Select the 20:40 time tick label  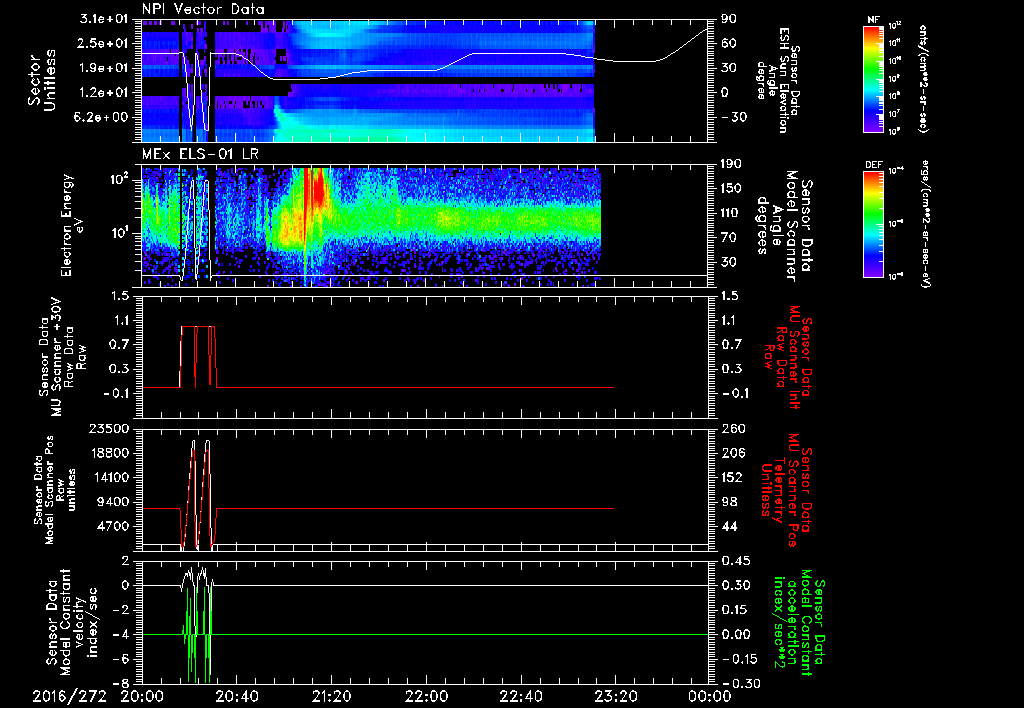tap(237, 697)
